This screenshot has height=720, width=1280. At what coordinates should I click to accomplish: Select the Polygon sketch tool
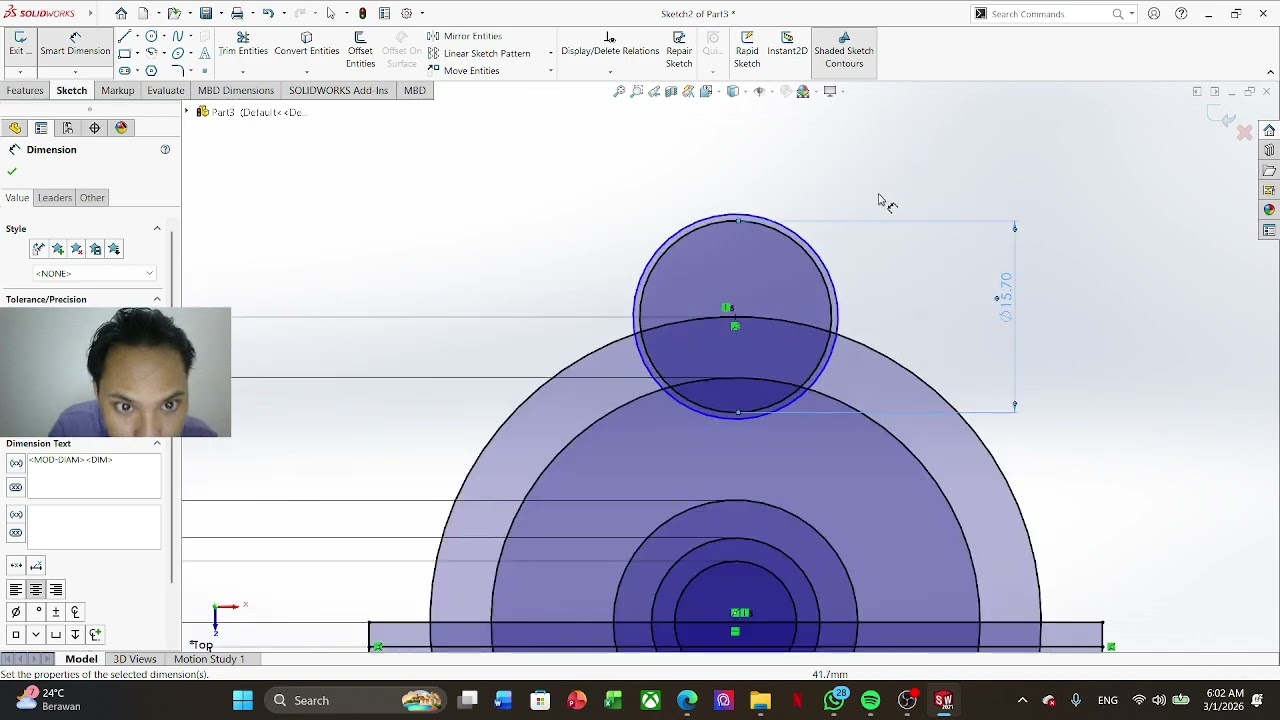152,71
